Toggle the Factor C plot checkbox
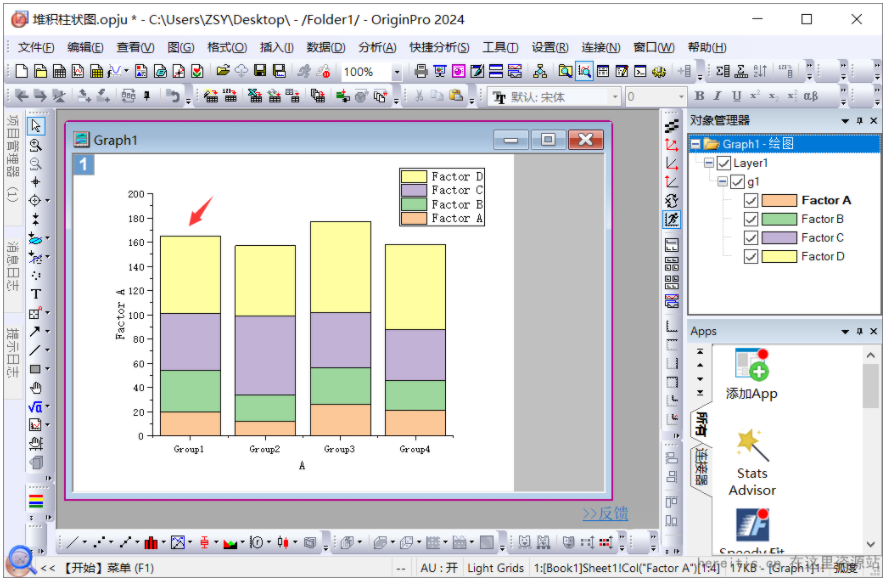 point(750,238)
